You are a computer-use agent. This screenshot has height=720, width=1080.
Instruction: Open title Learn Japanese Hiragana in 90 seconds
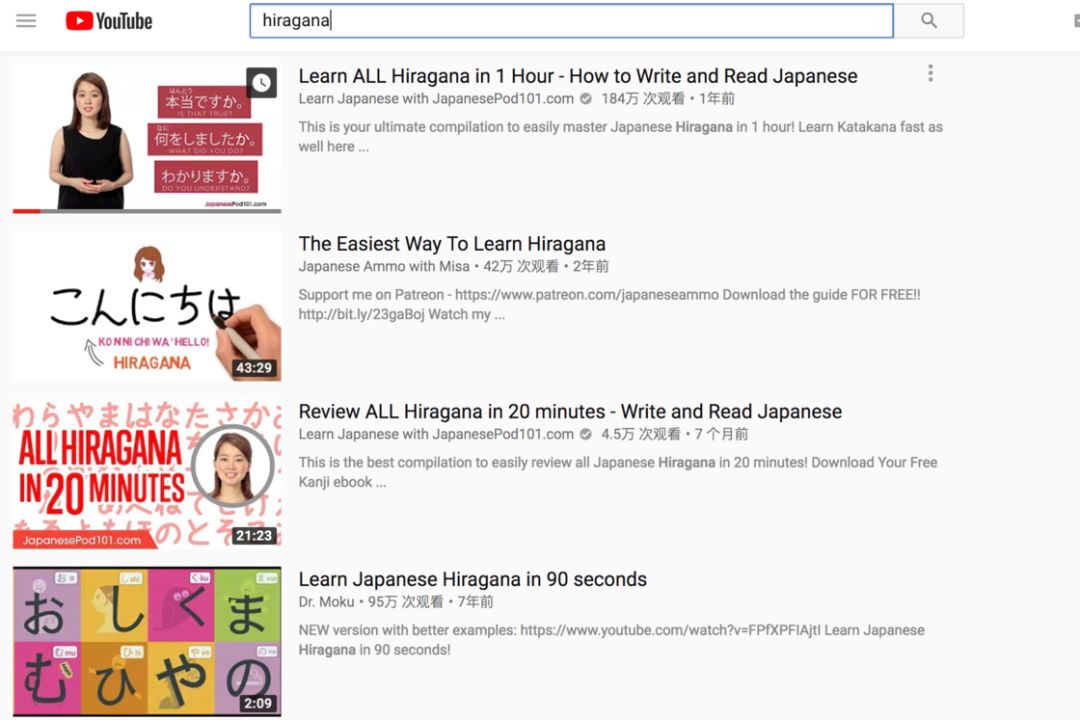pyautogui.click(x=472, y=579)
